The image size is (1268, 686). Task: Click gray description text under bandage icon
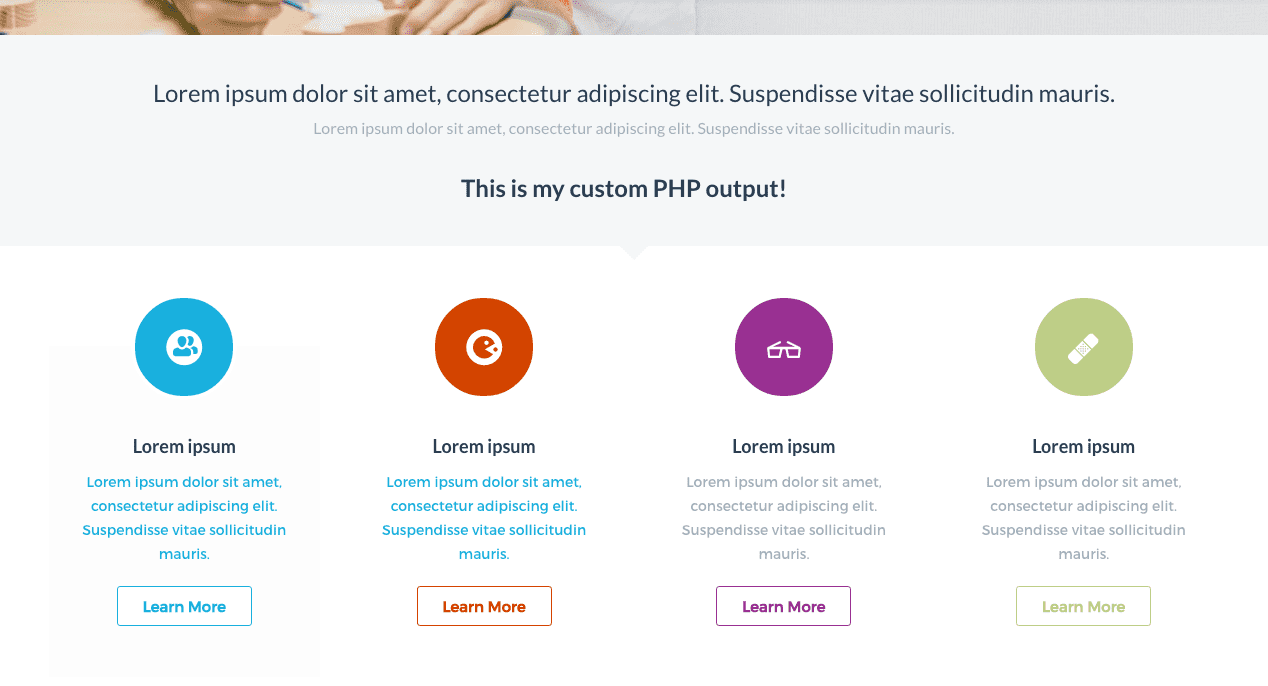(1084, 518)
